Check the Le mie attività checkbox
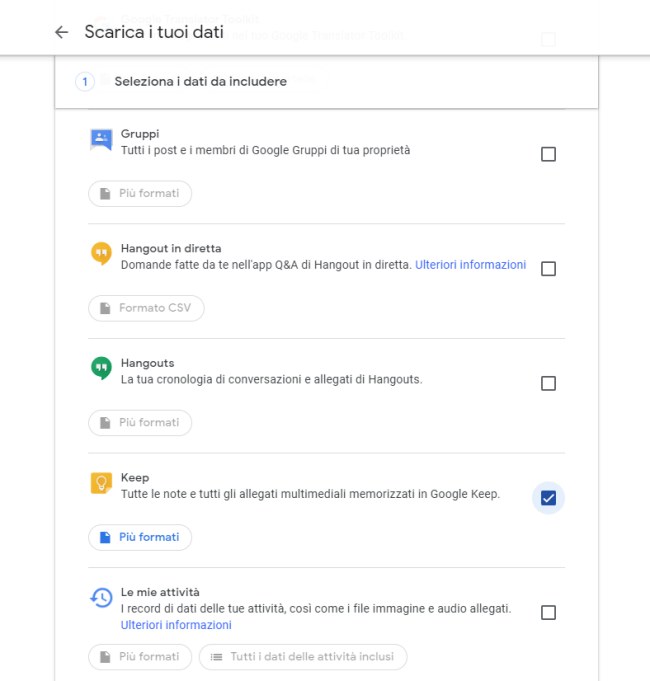The width and height of the screenshot is (650, 681). click(x=548, y=612)
